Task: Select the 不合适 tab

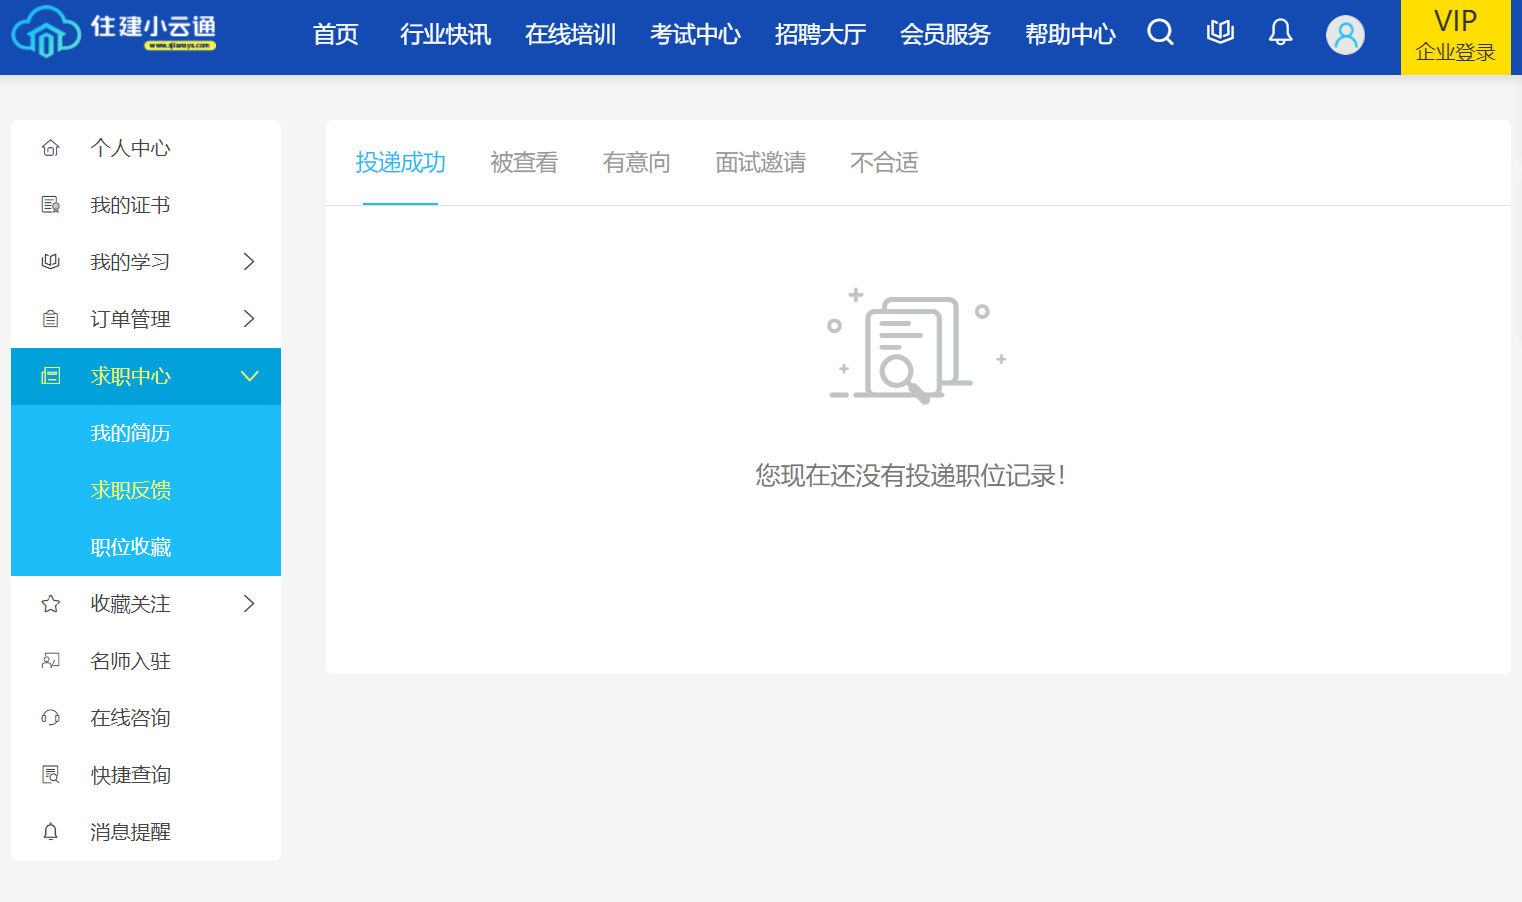Action: 884,163
